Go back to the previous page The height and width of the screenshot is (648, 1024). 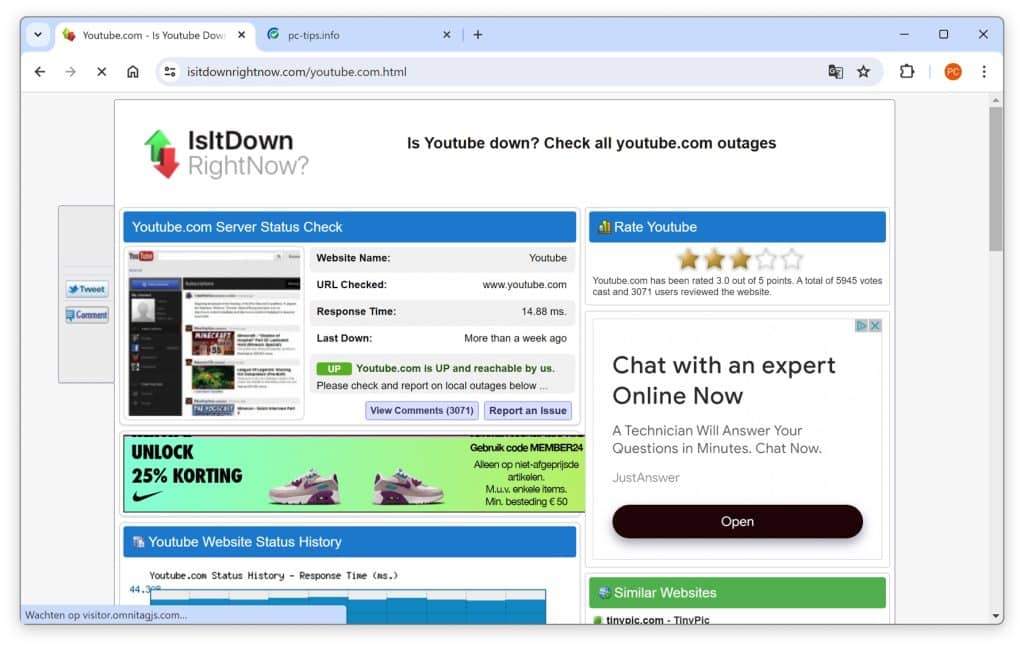(40, 72)
